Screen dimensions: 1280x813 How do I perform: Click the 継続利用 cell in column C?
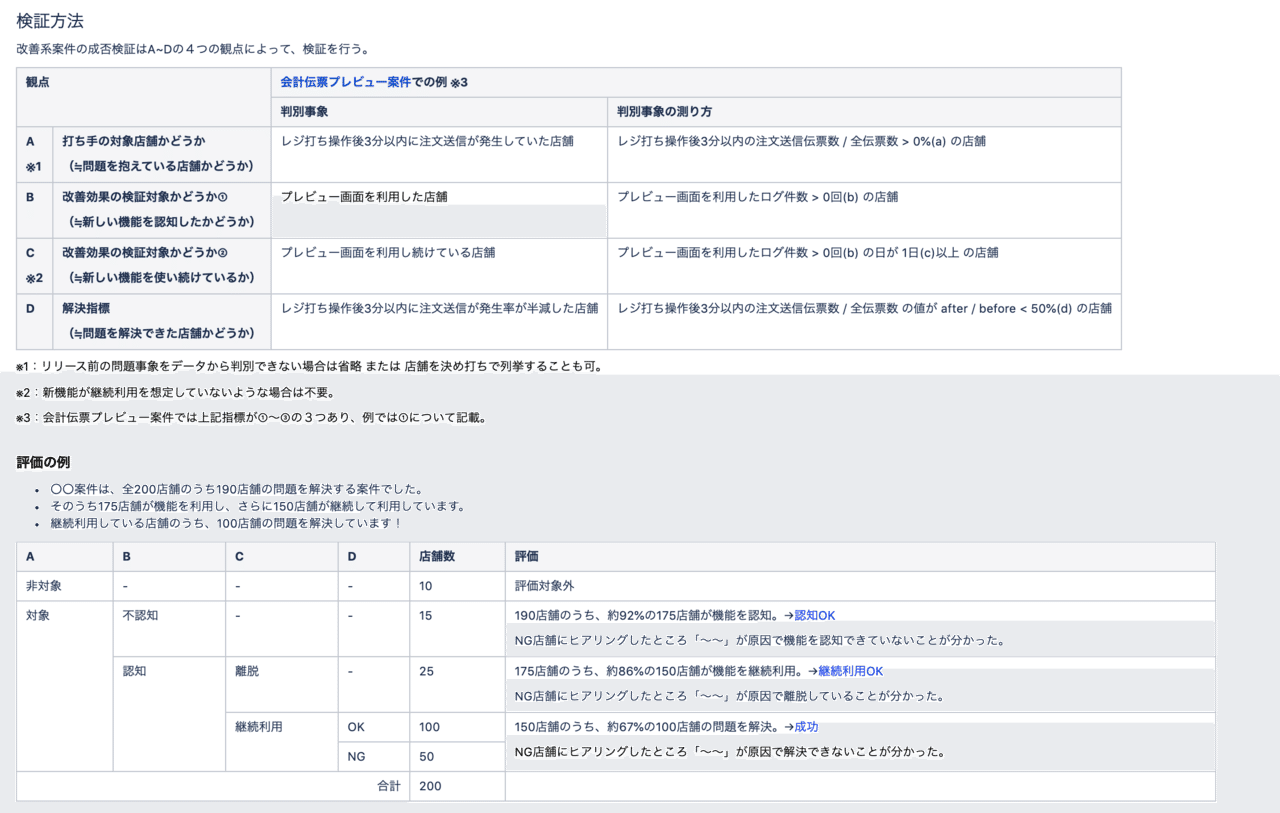(282, 742)
